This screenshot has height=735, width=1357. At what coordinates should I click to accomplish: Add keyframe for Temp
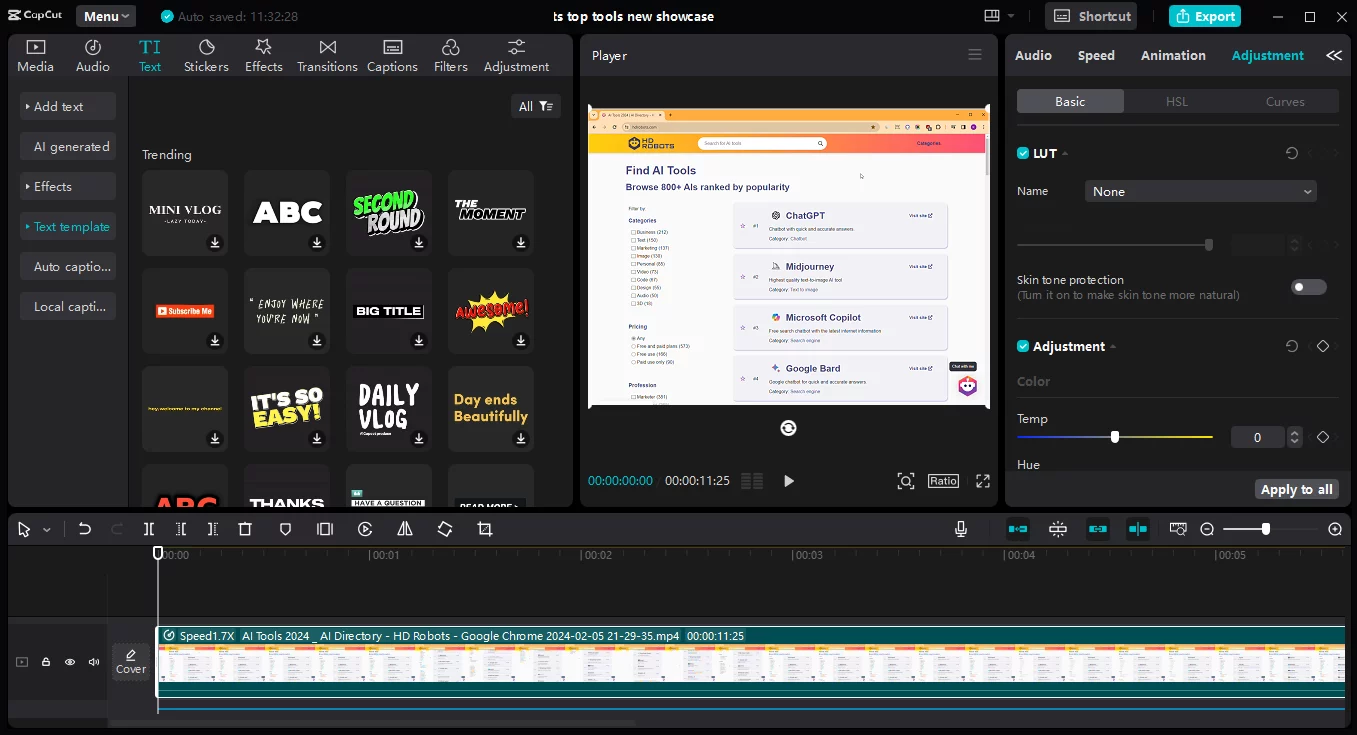click(1323, 437)
